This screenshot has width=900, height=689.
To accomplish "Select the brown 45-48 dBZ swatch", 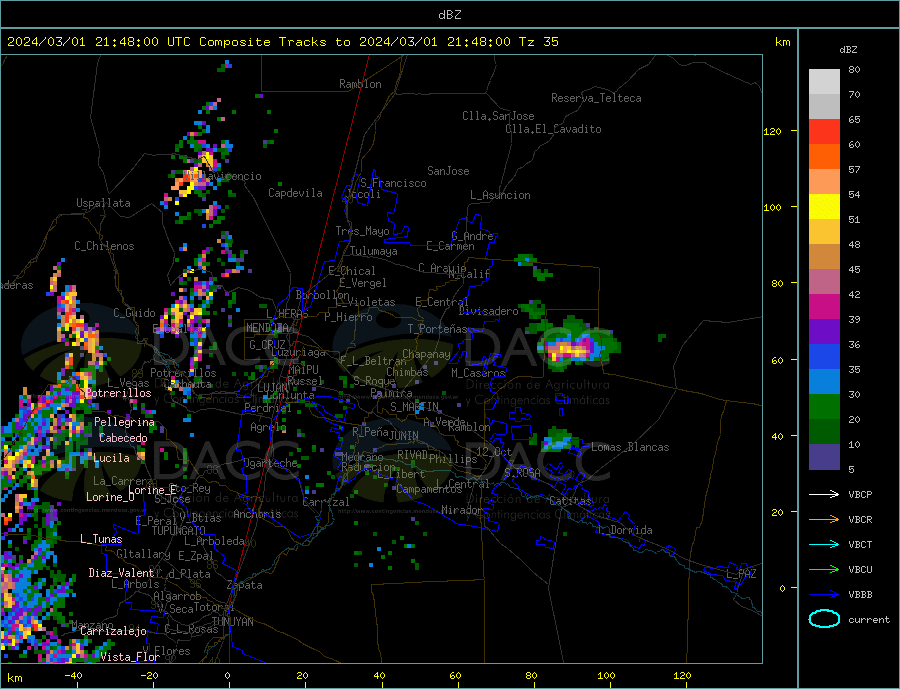I will 824,257.
